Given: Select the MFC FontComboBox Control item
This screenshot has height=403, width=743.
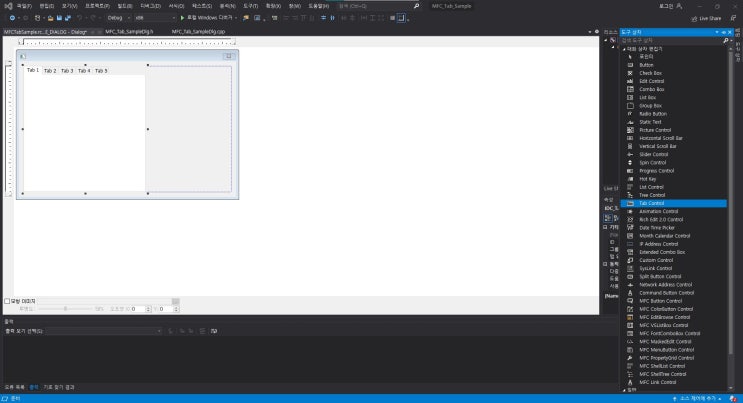Looking at the screenshot, I should pos(674,333).
